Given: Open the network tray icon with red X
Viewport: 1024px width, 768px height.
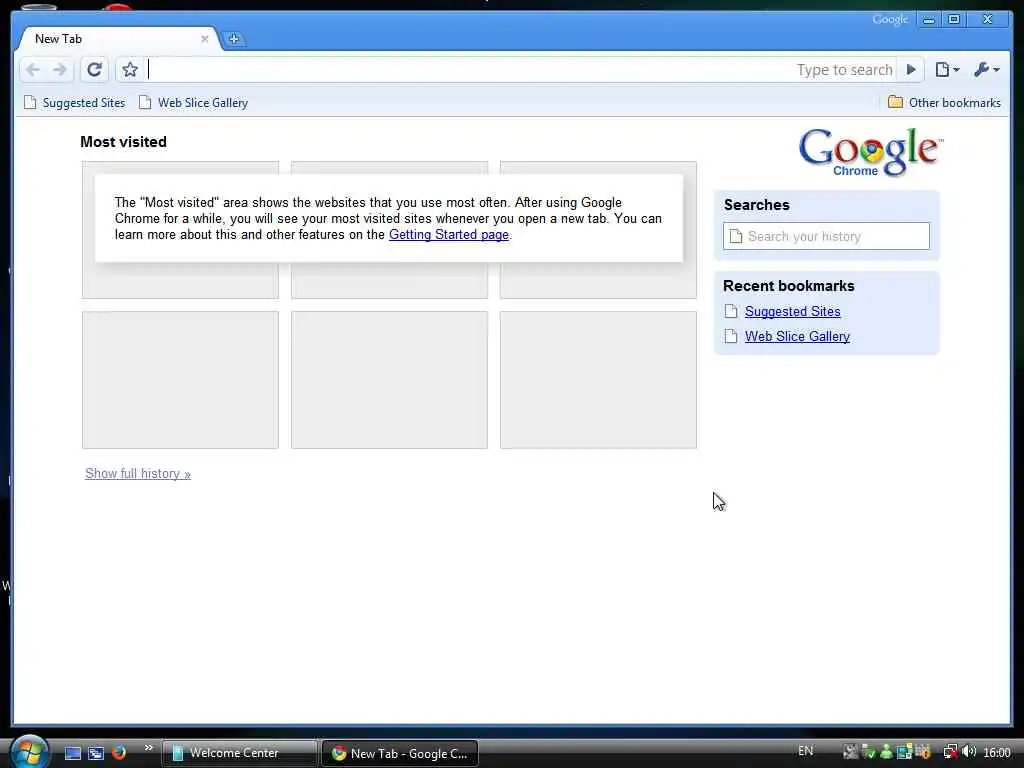Looking at the screenshot, I should tap(950, 752).
